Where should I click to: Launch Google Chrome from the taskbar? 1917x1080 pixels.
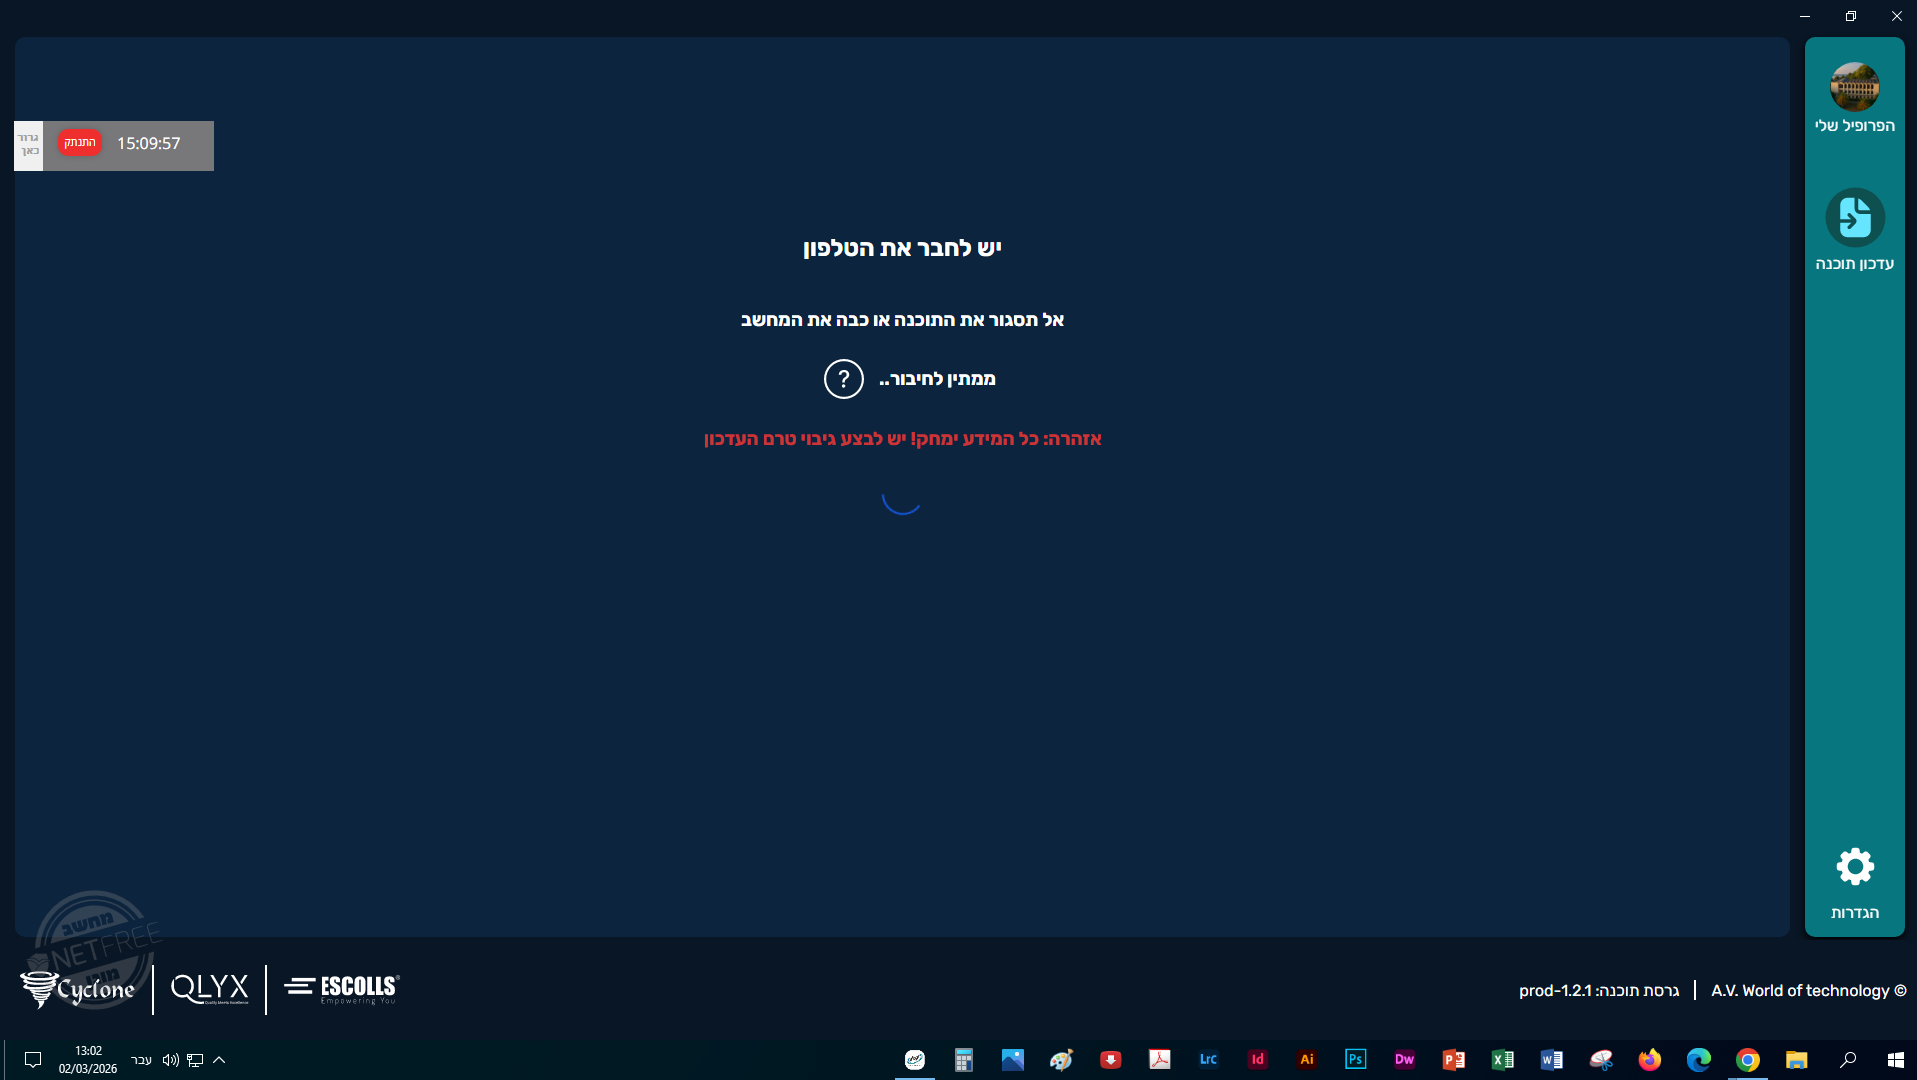(1748, 1060)
